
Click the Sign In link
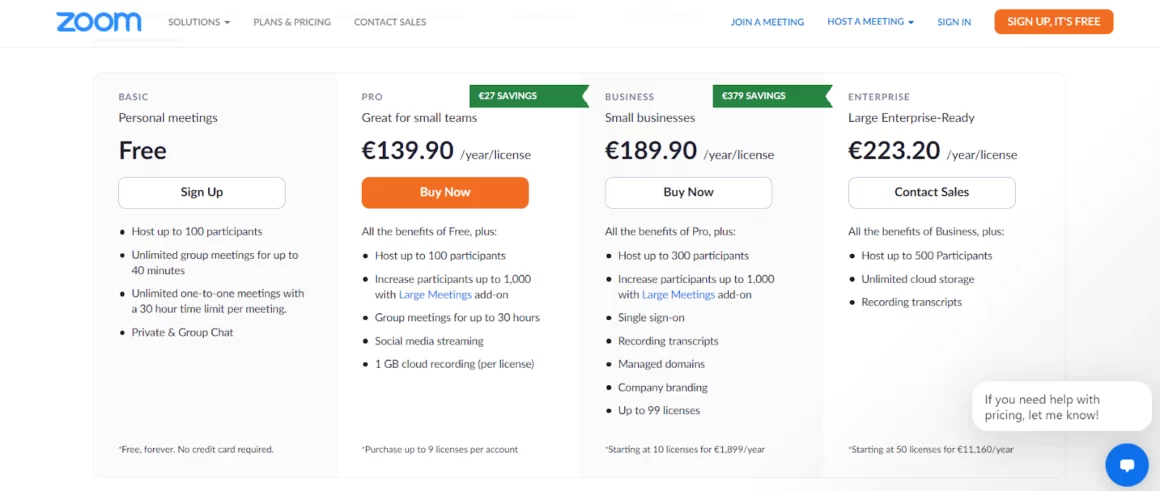pyautogui.click(x=954, y=22)
